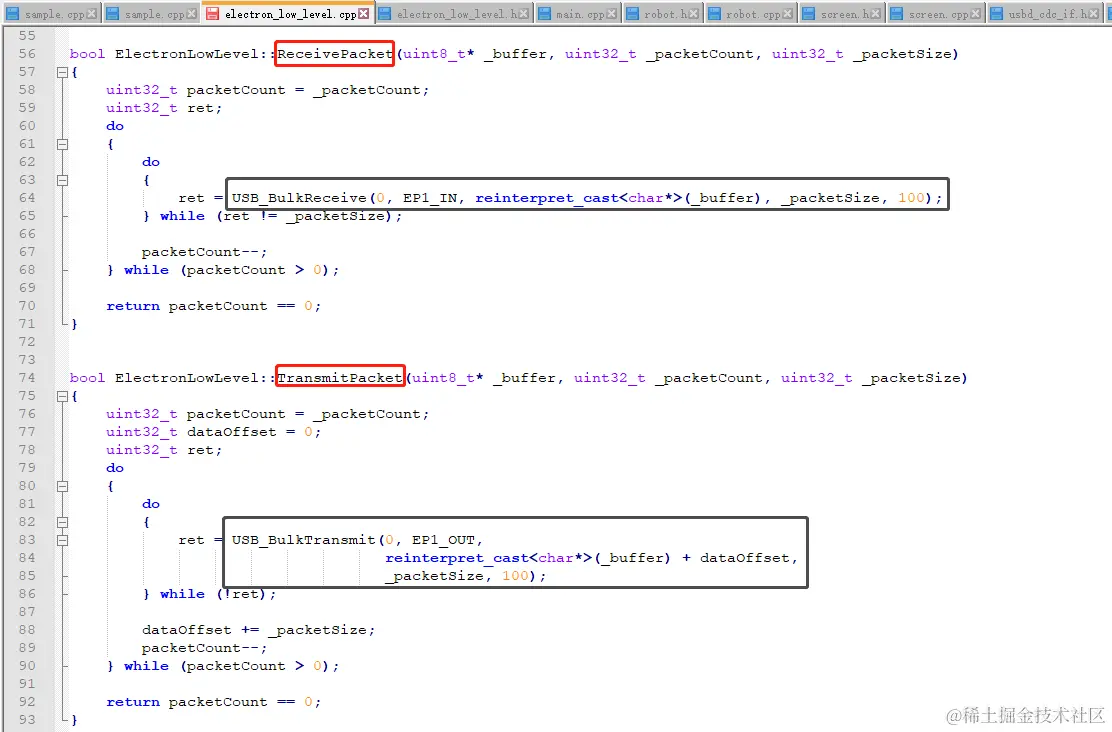Screen dimensions: 1112x732
Task: Click 'while (ret != _packetSize);' on line 65
Action: [281, 216]
